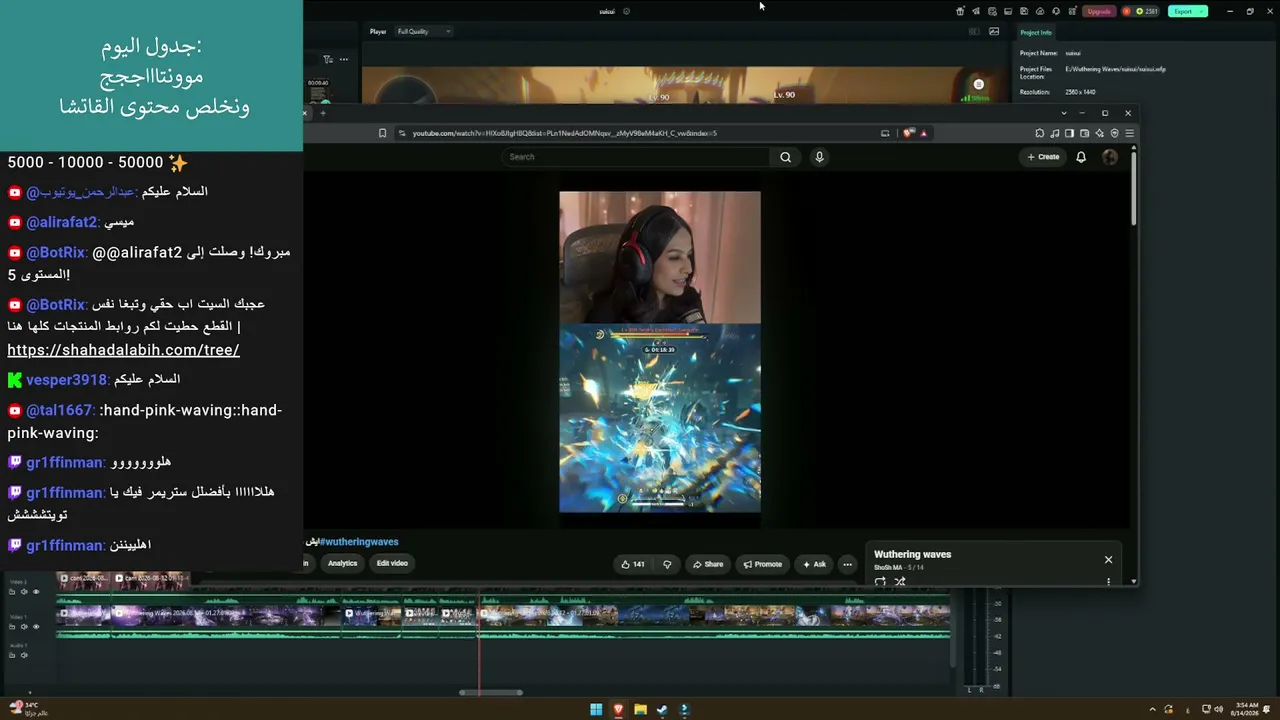This screenshot has height=720, width=1280.
Task: Click the Wuthering waves playlist title
Action: click(912, 554)
